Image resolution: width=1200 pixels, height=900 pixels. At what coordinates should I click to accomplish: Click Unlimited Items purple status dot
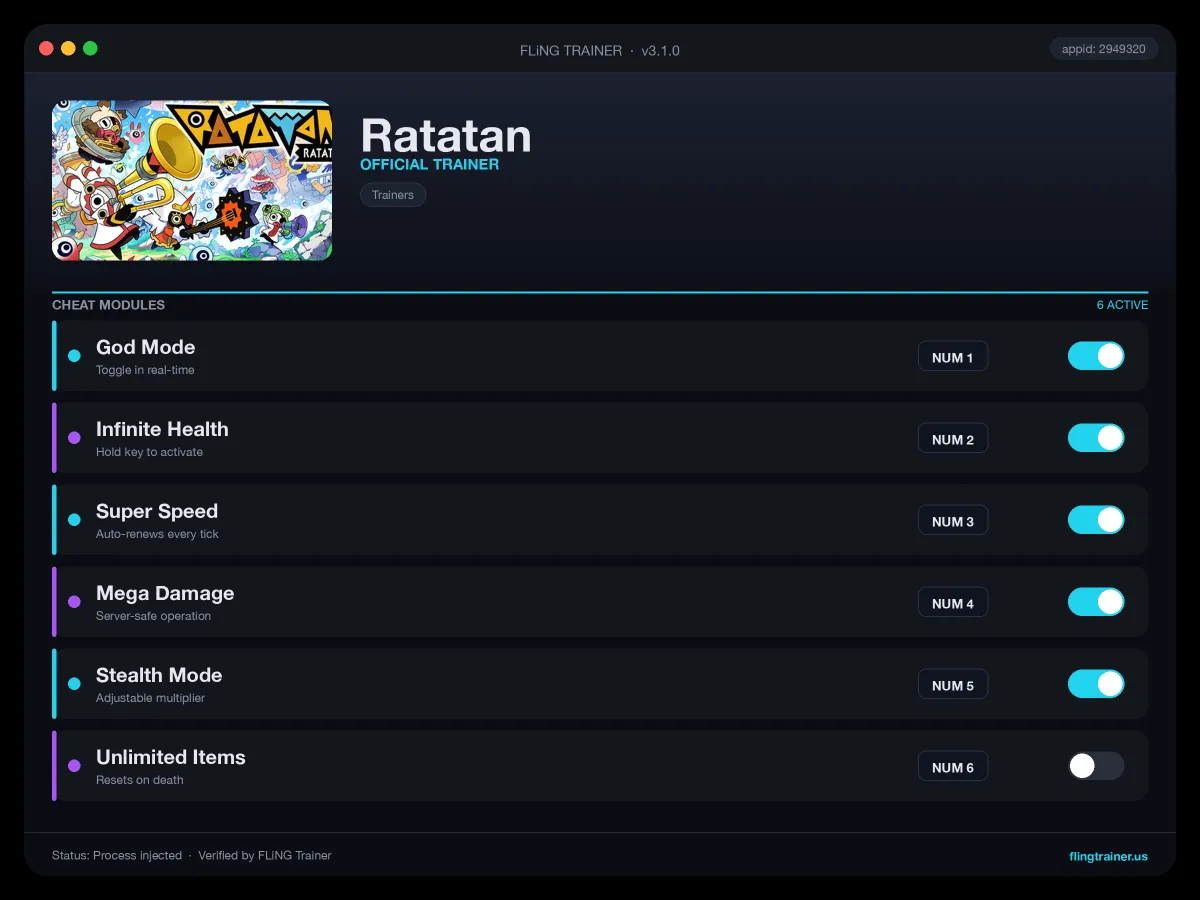pyautogui.click(x=74, y=766)
